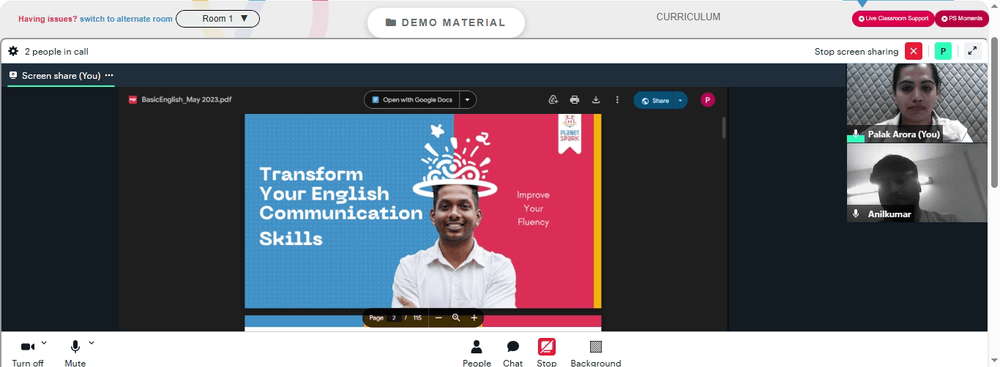Turn off the camera
This screenshot has width=1000, height=367.
tap(27, 353)
